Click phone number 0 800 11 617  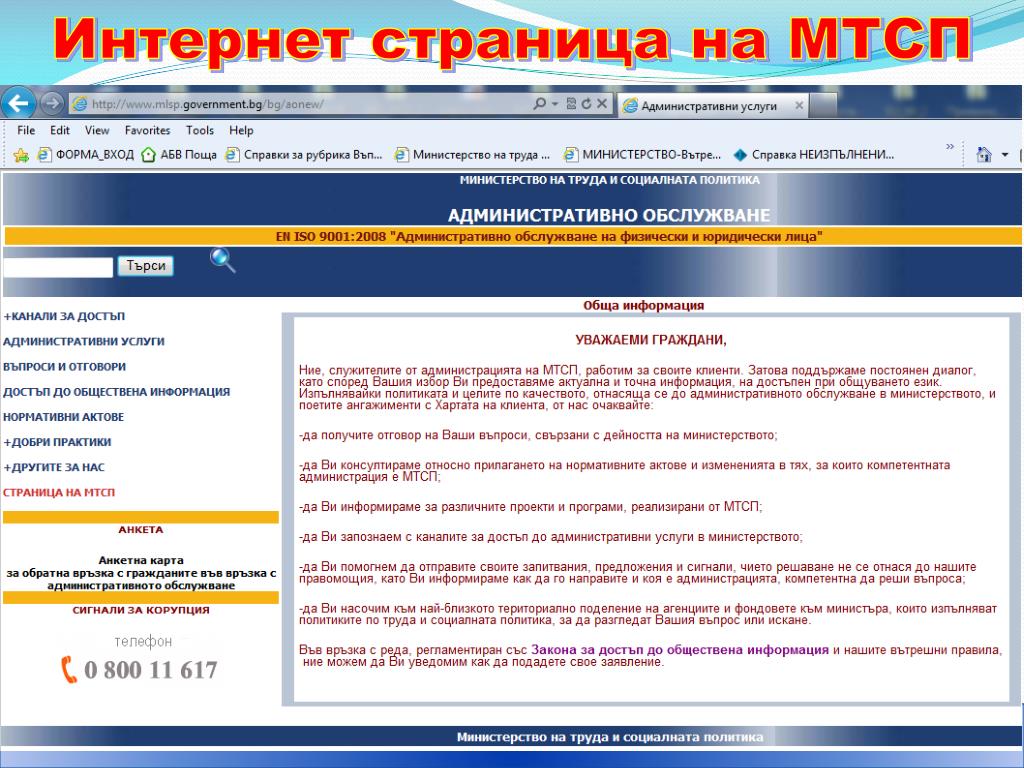151,670
